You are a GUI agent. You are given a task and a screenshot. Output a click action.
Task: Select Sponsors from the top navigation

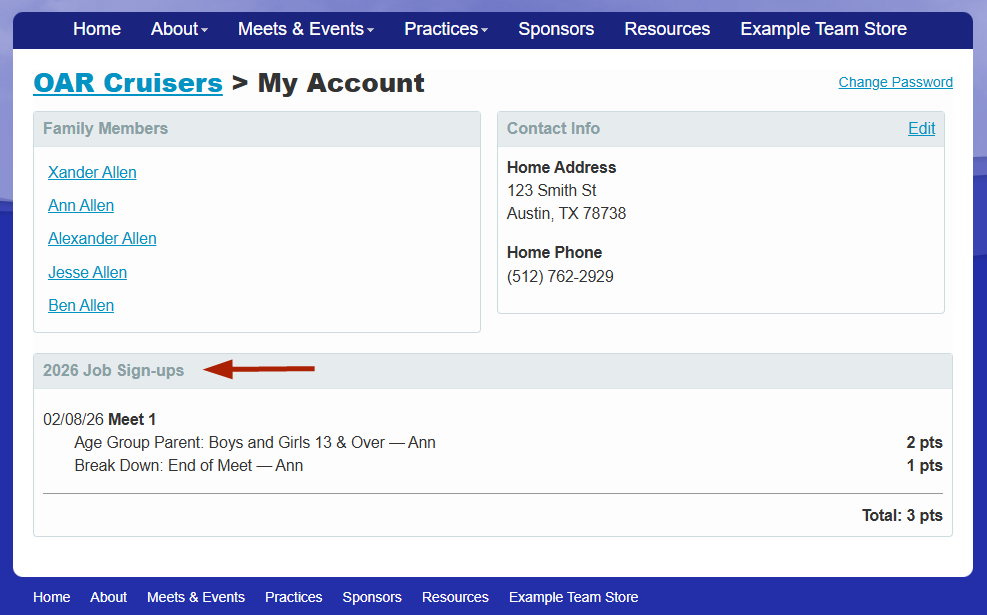point(556,29)
